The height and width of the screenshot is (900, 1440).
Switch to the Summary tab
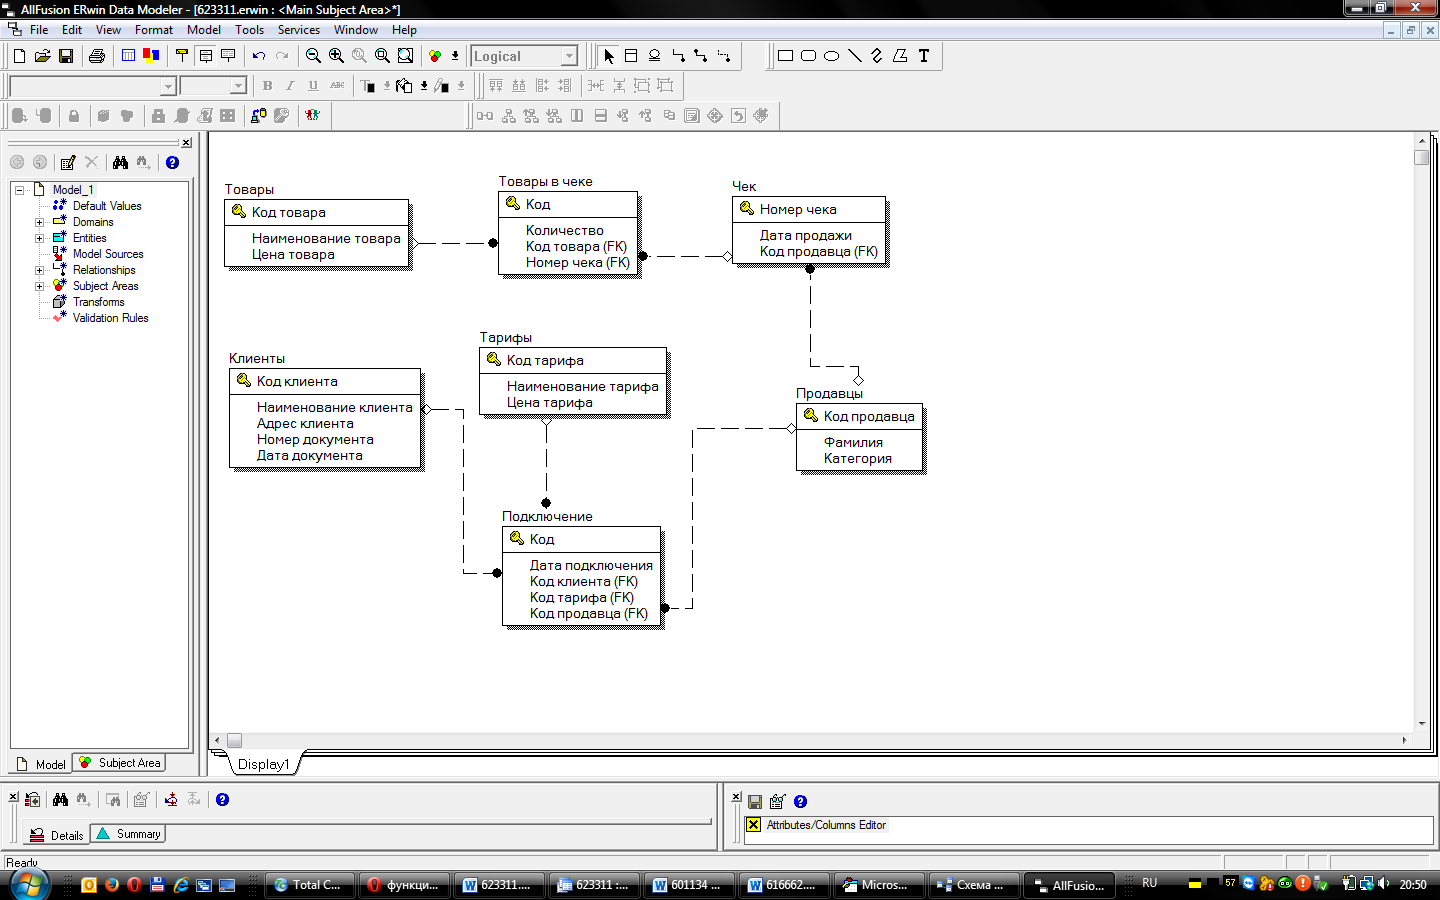129,834
